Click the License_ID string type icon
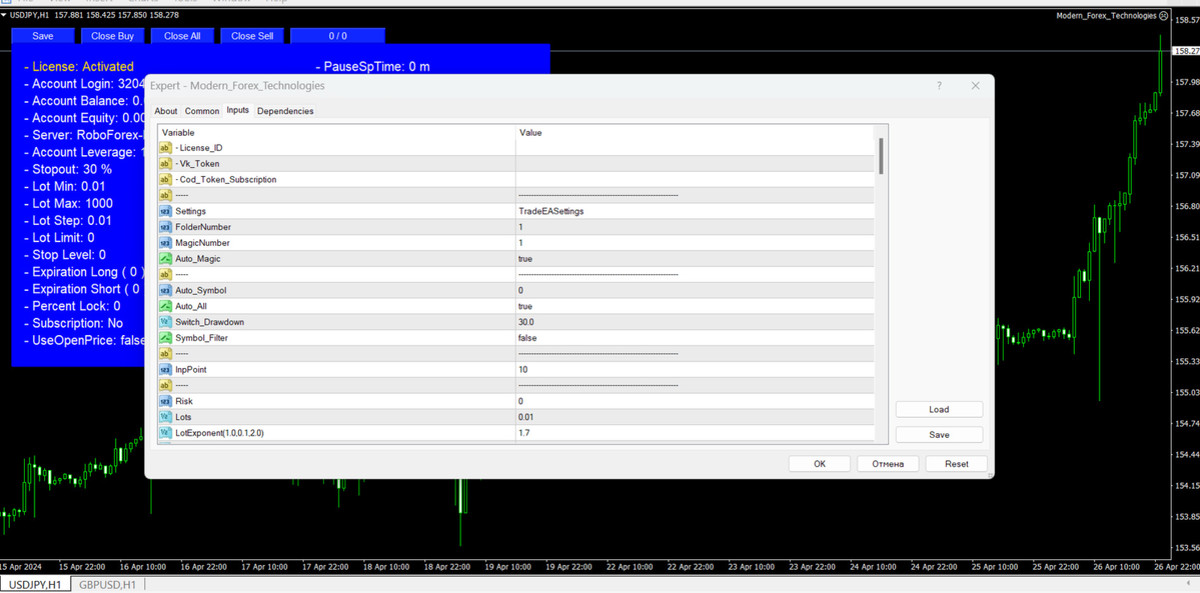This screenshot has width=1200, height=593. coord(166,148)
